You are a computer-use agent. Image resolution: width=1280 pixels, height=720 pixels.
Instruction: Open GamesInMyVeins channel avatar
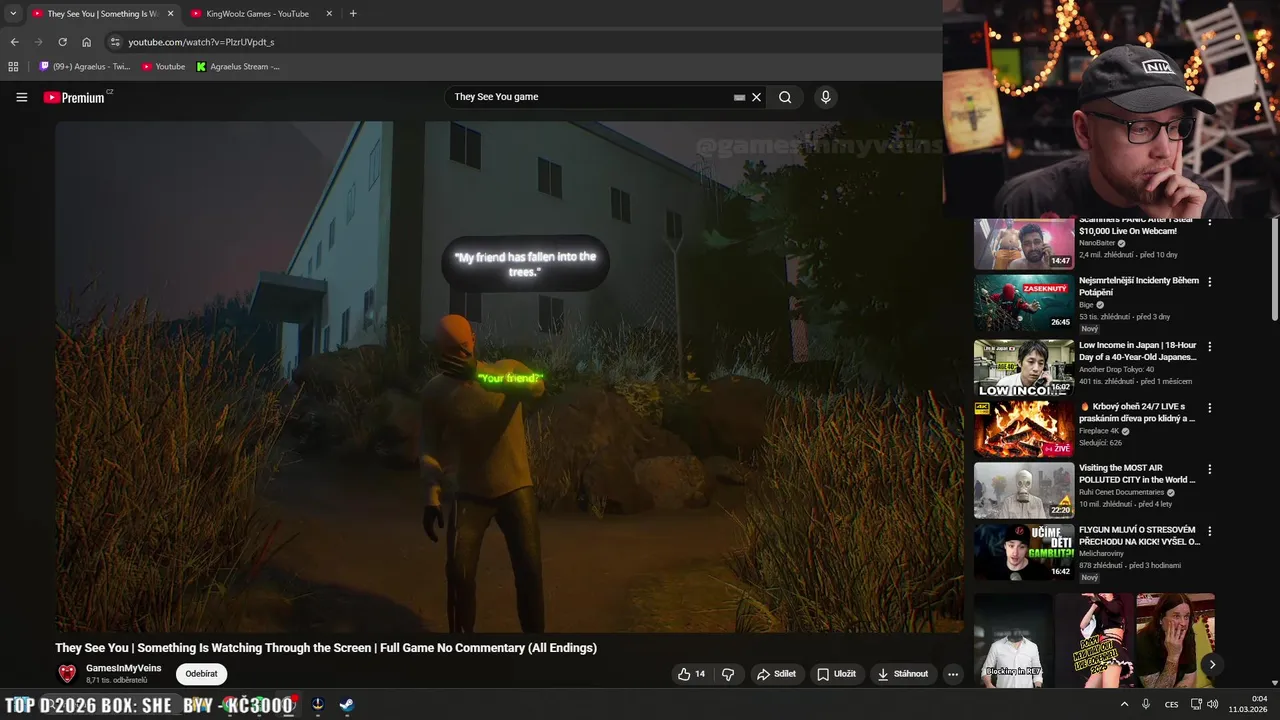pyautogui.click(x=67, y=674)
